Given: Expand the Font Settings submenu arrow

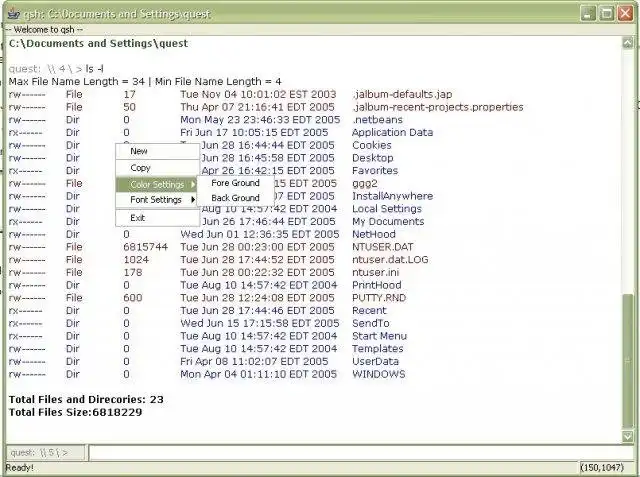Looking at the screenshot, I should 193,200.
